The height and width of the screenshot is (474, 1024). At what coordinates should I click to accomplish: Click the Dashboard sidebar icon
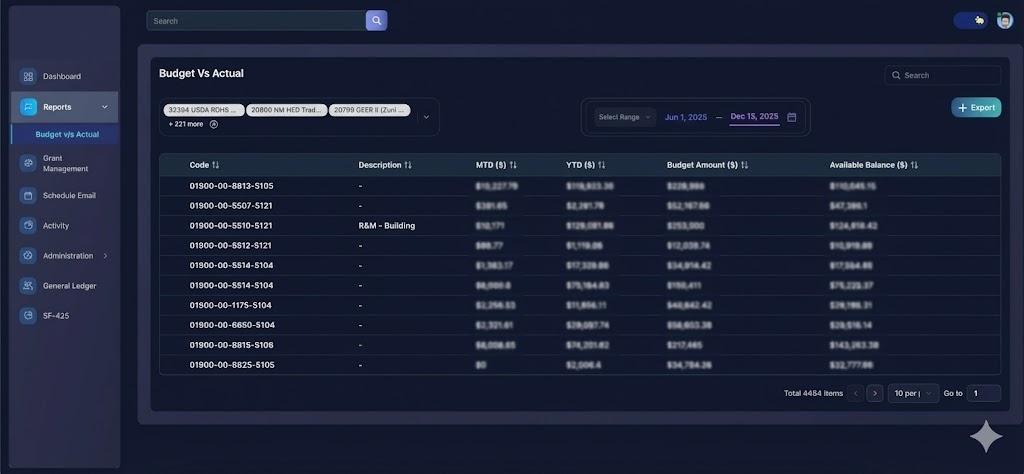pos(28,76)
